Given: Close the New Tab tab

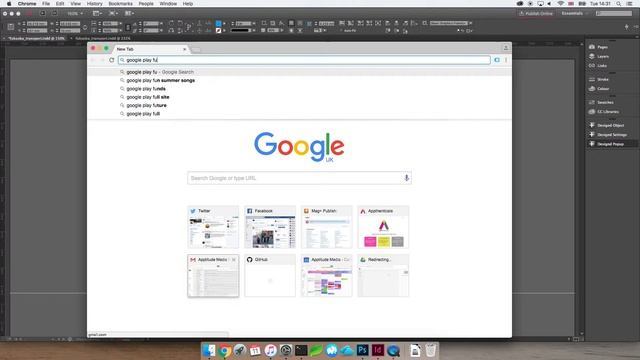Looking at the screenshot, I should [184, 49].
